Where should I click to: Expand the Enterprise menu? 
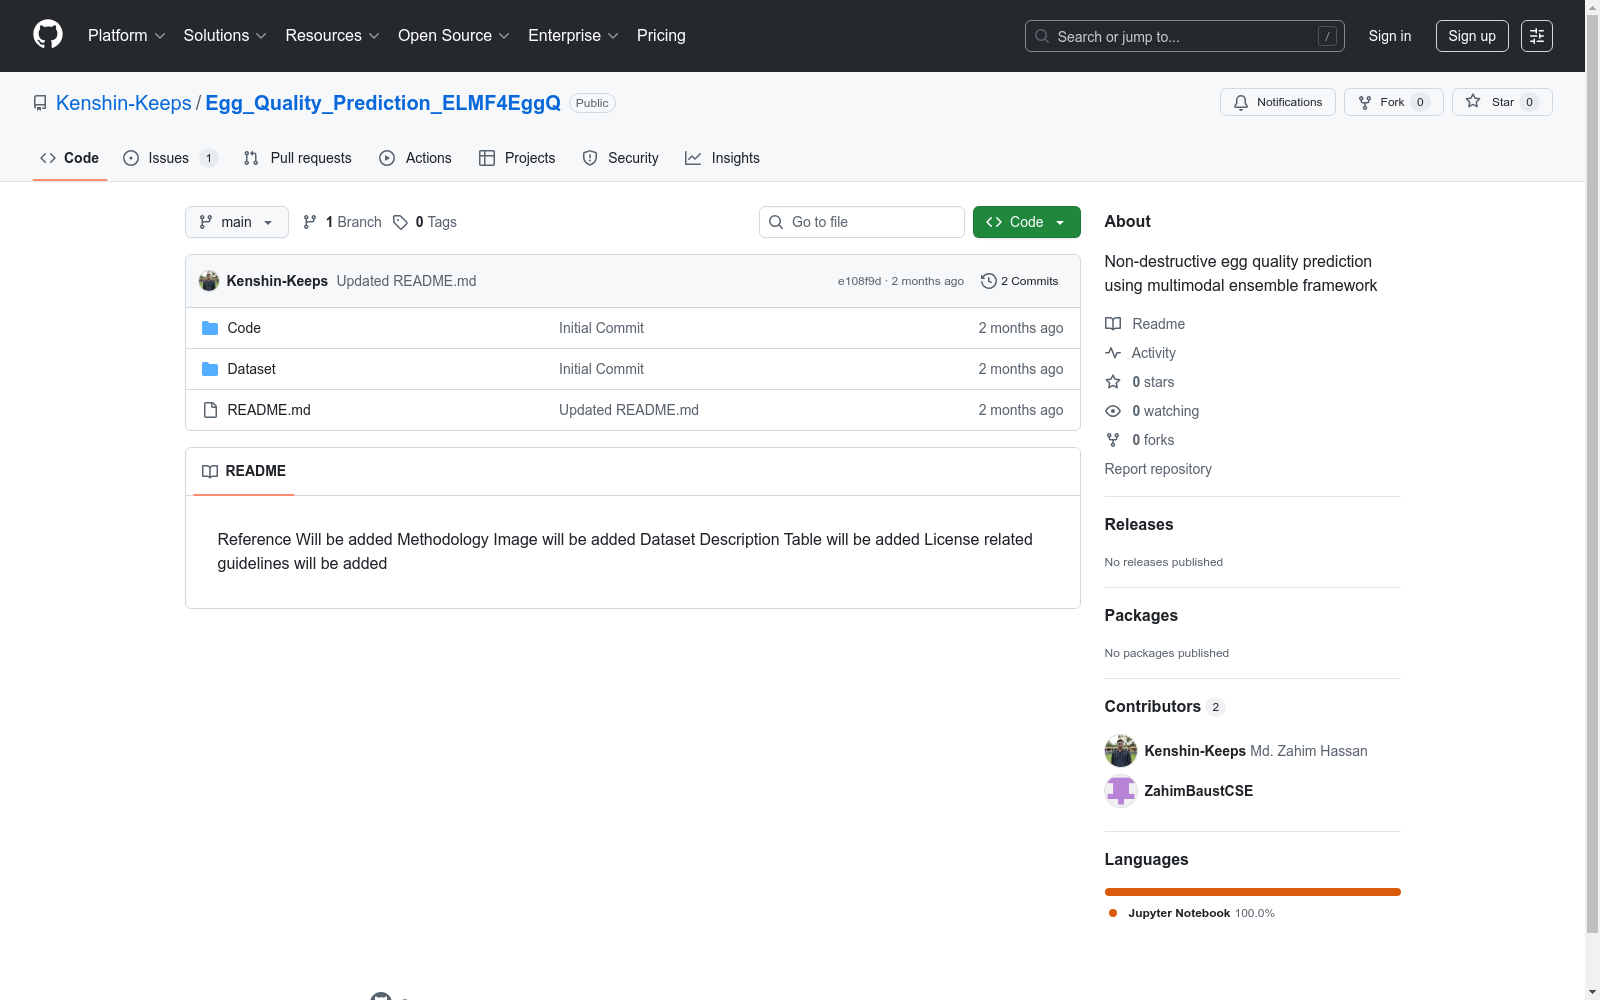[x=573, y=36]
